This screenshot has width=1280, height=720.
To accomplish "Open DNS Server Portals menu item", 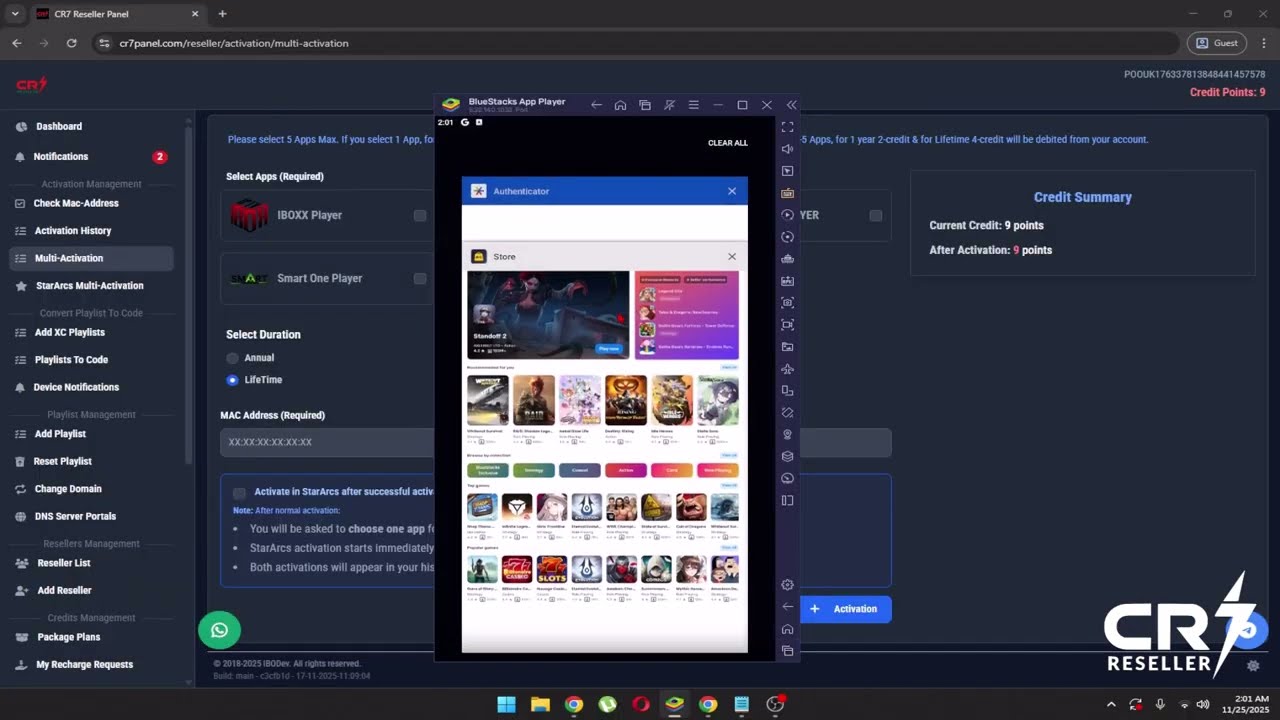I will point(75,516).
